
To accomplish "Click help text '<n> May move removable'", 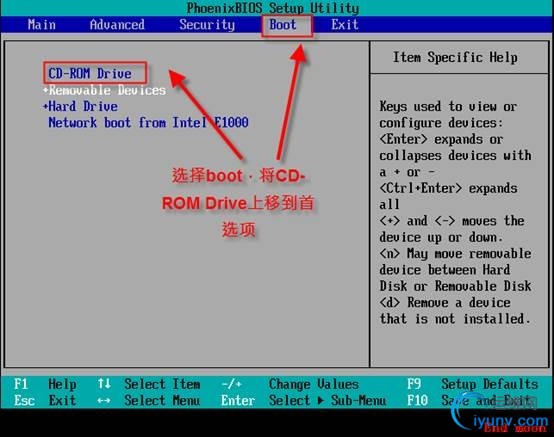I will click(455, 253).
